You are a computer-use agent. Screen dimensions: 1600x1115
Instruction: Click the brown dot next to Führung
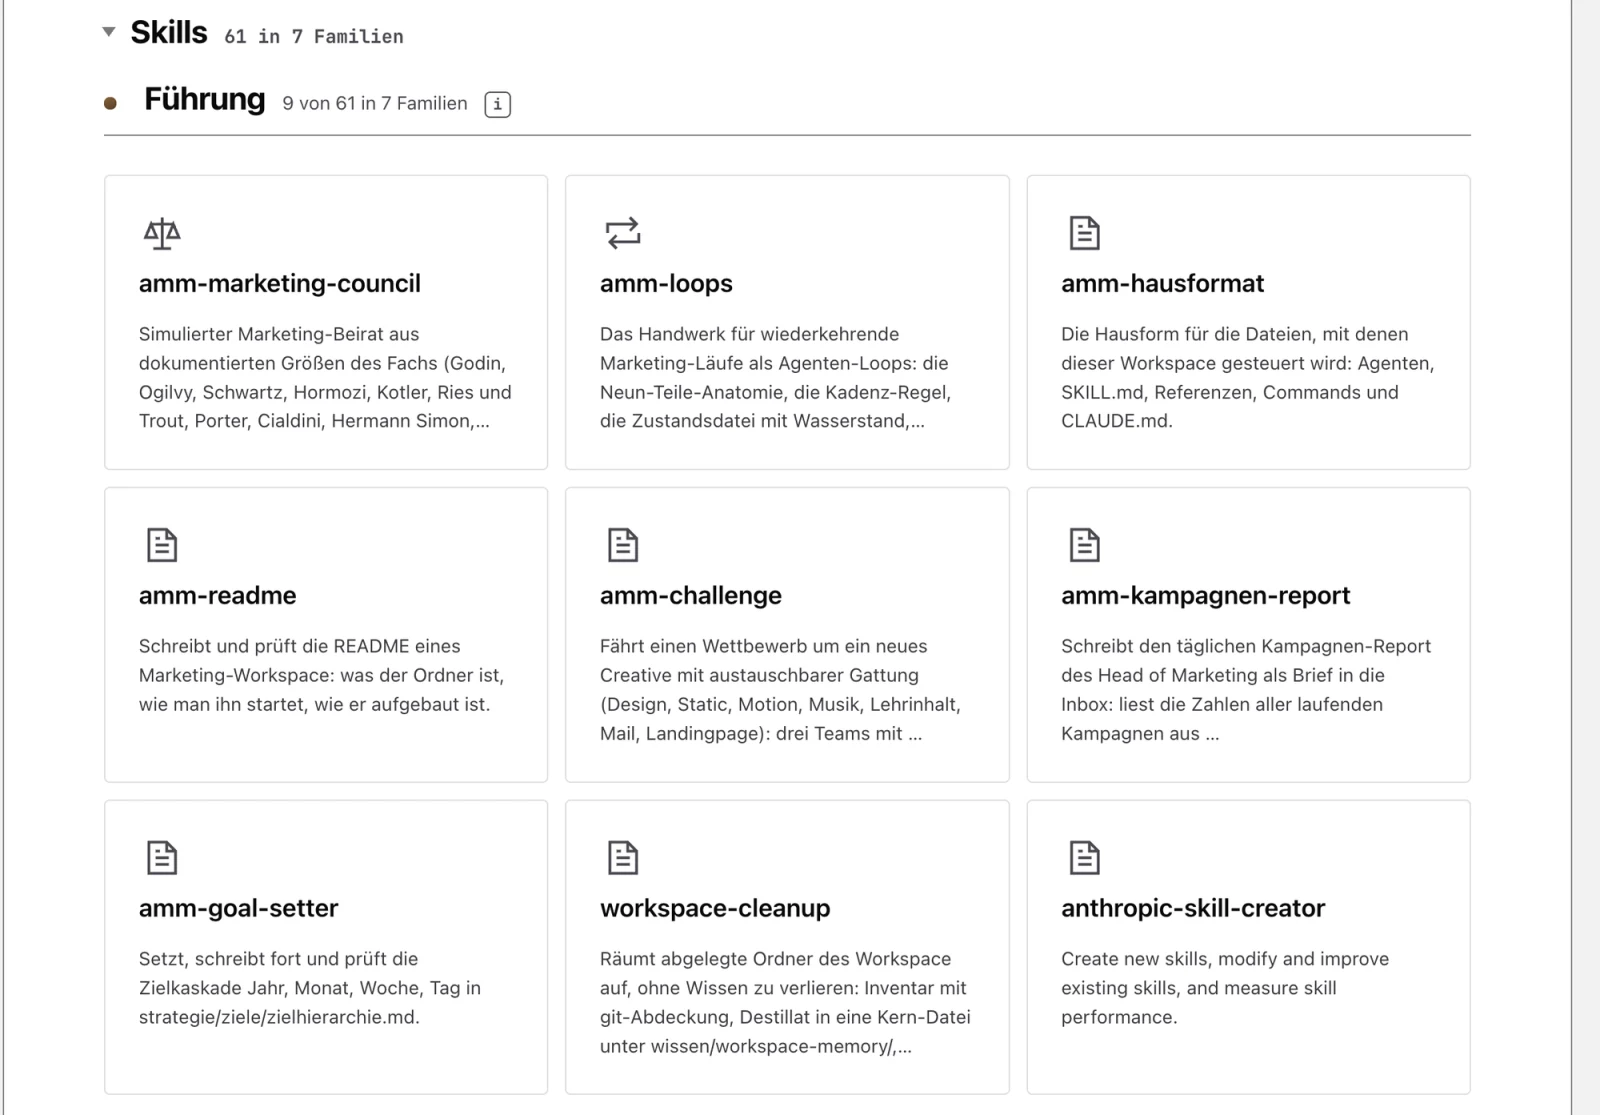point(111,103)
